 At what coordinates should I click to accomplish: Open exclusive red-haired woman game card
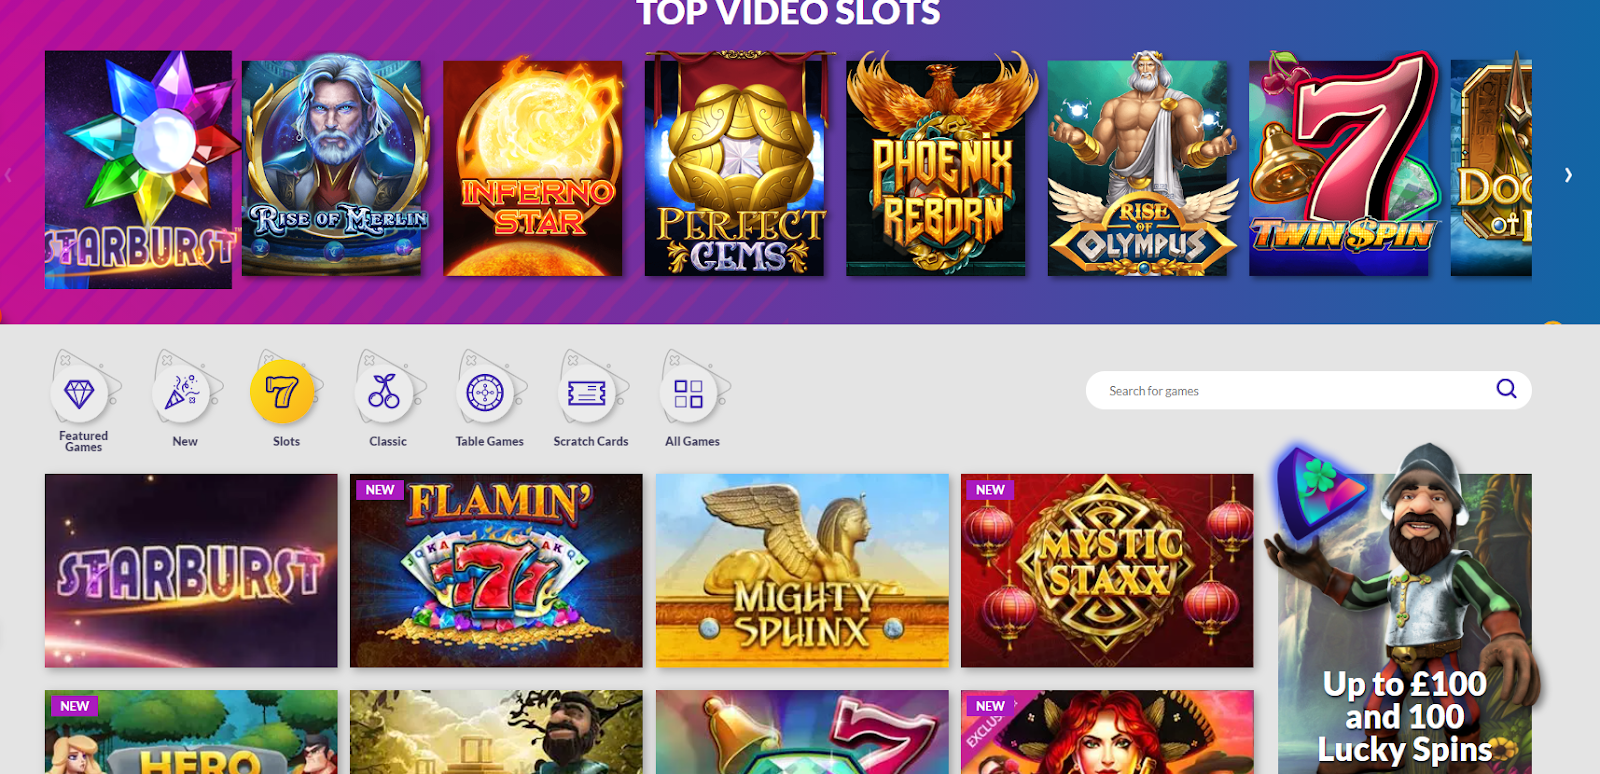point(1107,732)
